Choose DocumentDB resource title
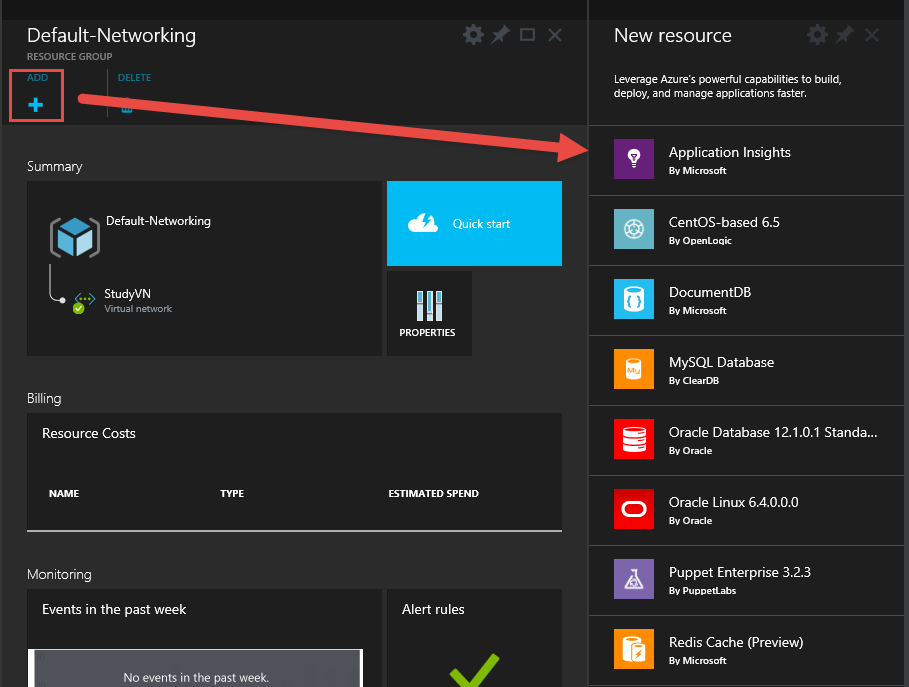This screenshot has width=909, height=687. (710, 292)
